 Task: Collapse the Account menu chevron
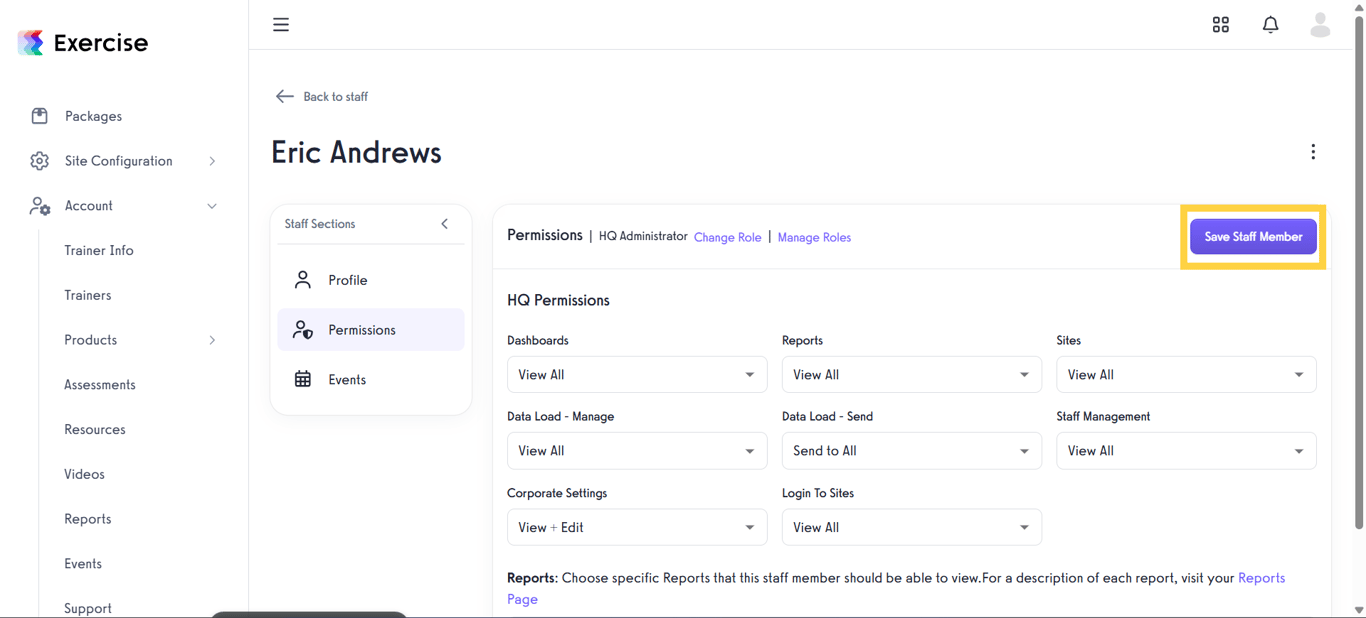point(212,206)
